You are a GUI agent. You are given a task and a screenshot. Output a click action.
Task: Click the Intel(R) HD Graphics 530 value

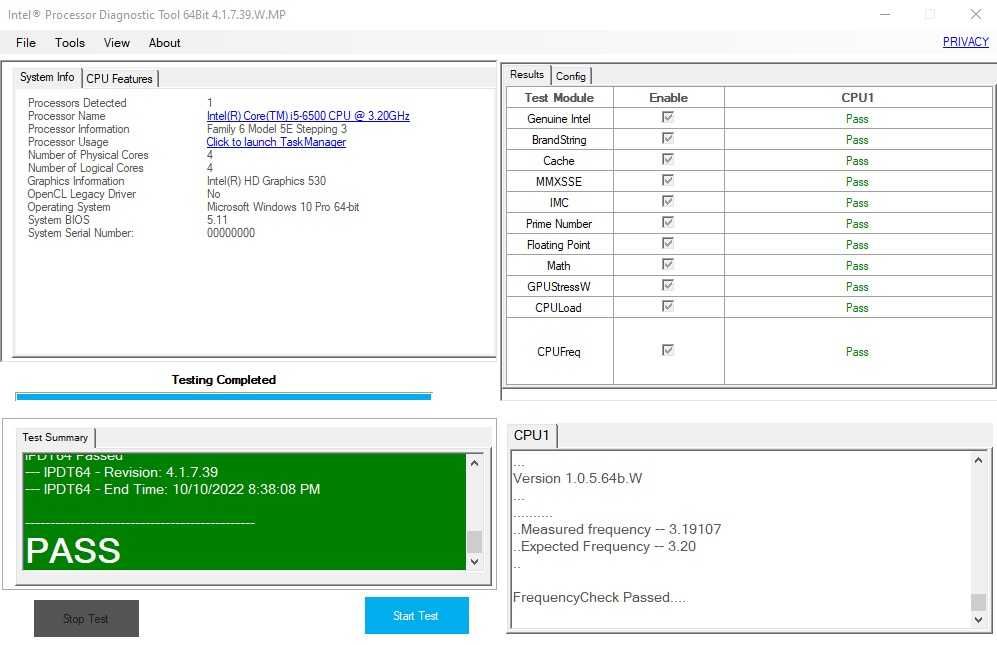pos(266,181)
